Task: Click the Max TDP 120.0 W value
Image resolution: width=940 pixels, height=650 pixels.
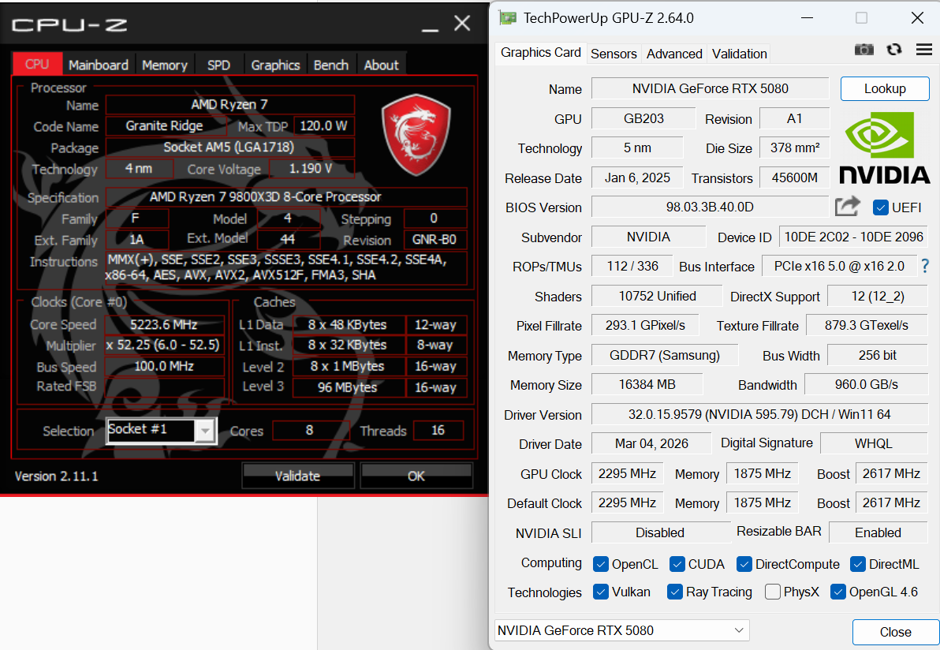Action: click(x=324, y=126)
